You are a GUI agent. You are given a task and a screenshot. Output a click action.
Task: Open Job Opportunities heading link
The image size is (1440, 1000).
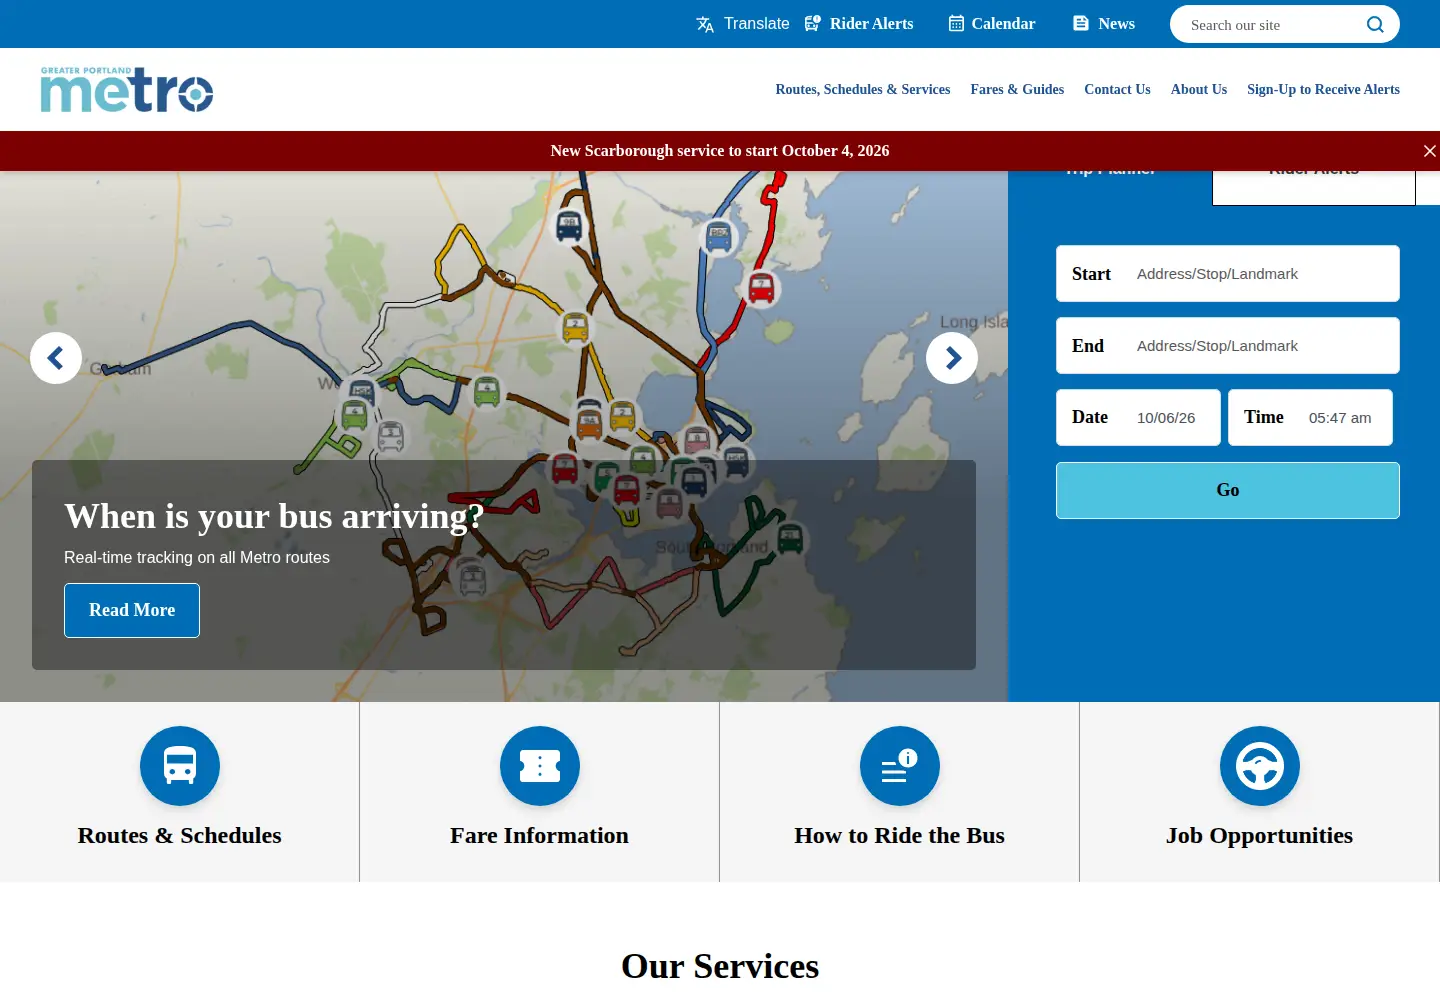coord(1260,836)
